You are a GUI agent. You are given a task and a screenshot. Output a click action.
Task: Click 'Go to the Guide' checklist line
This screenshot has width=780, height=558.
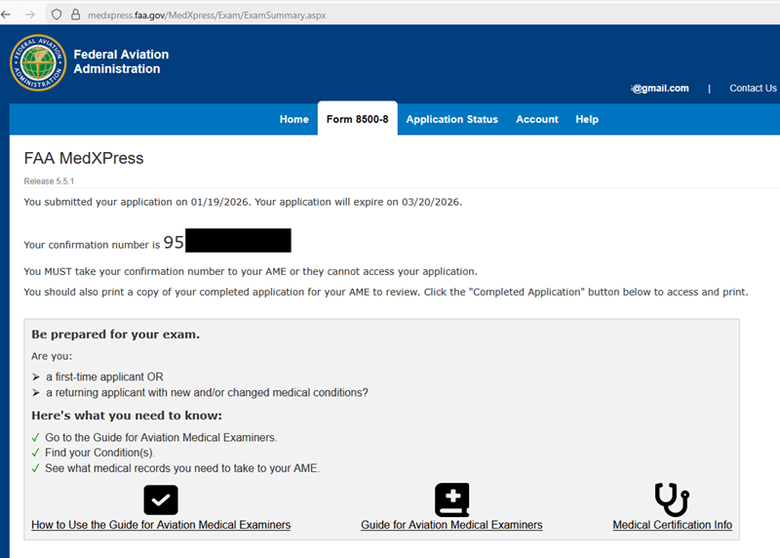point(161,438)
